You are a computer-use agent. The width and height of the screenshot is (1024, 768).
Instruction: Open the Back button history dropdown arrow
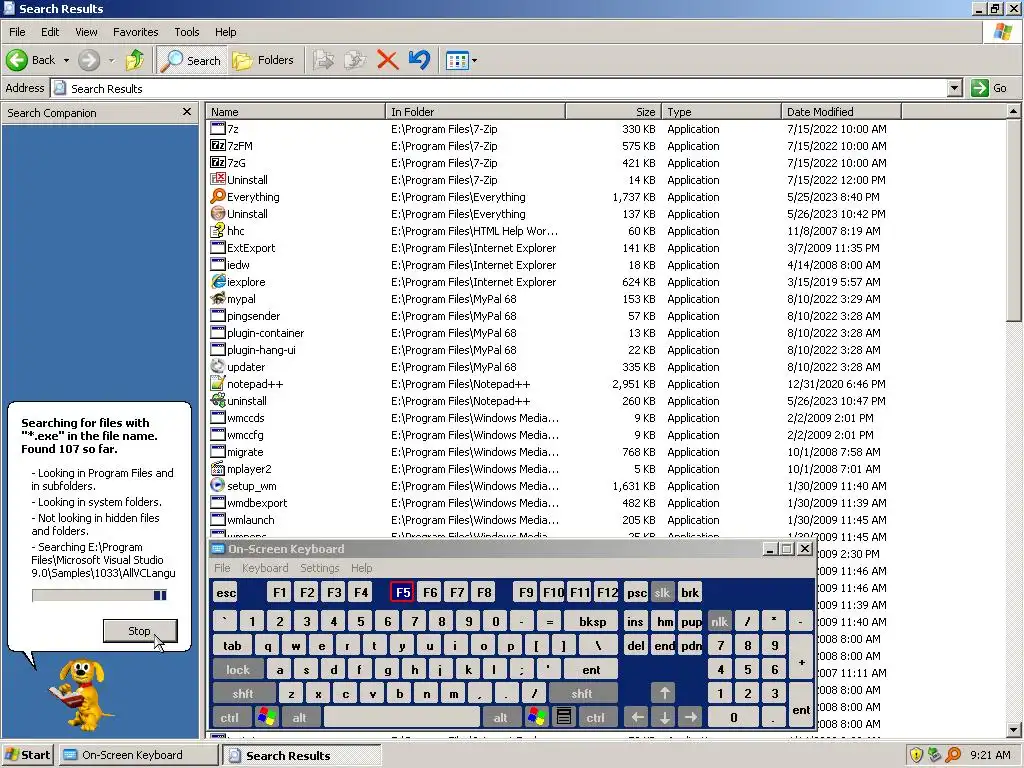tap(66, 61)
